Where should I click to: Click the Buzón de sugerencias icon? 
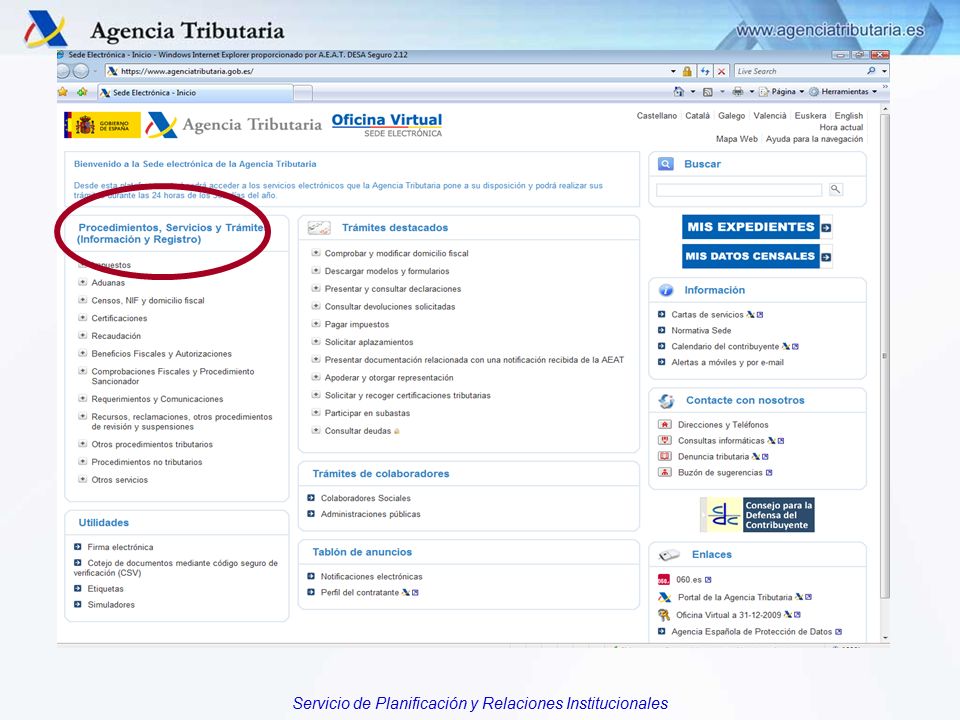[x=664, y=472]
